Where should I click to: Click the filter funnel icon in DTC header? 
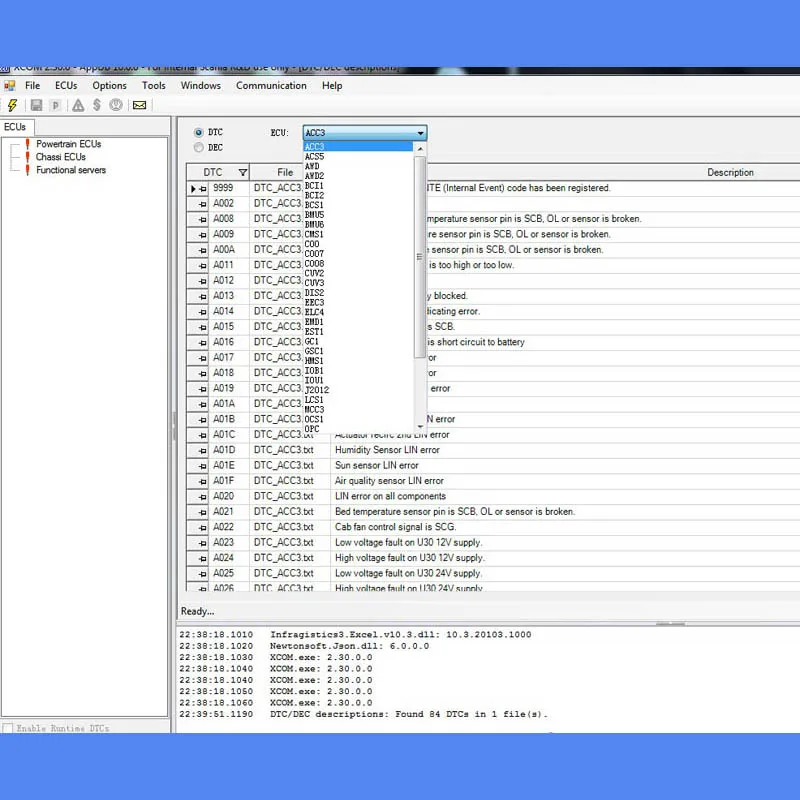pos(243,172)
